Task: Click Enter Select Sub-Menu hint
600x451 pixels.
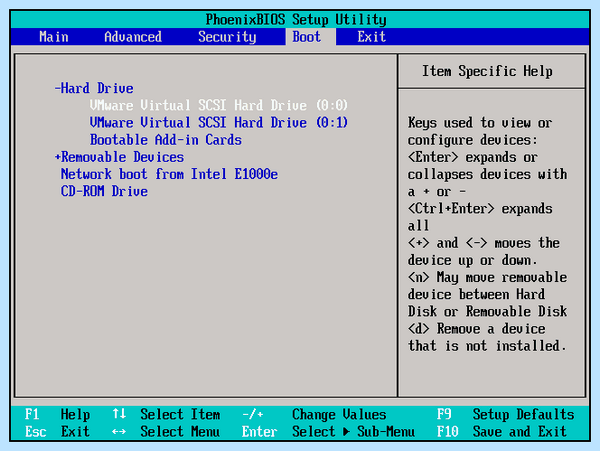Action: 328,431
